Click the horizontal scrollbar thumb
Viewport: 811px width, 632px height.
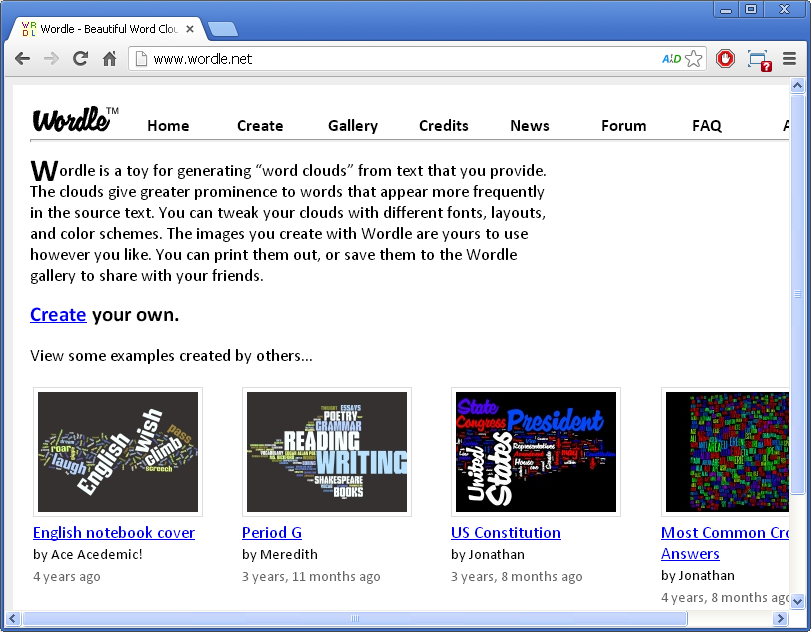[x=355, y=618]
